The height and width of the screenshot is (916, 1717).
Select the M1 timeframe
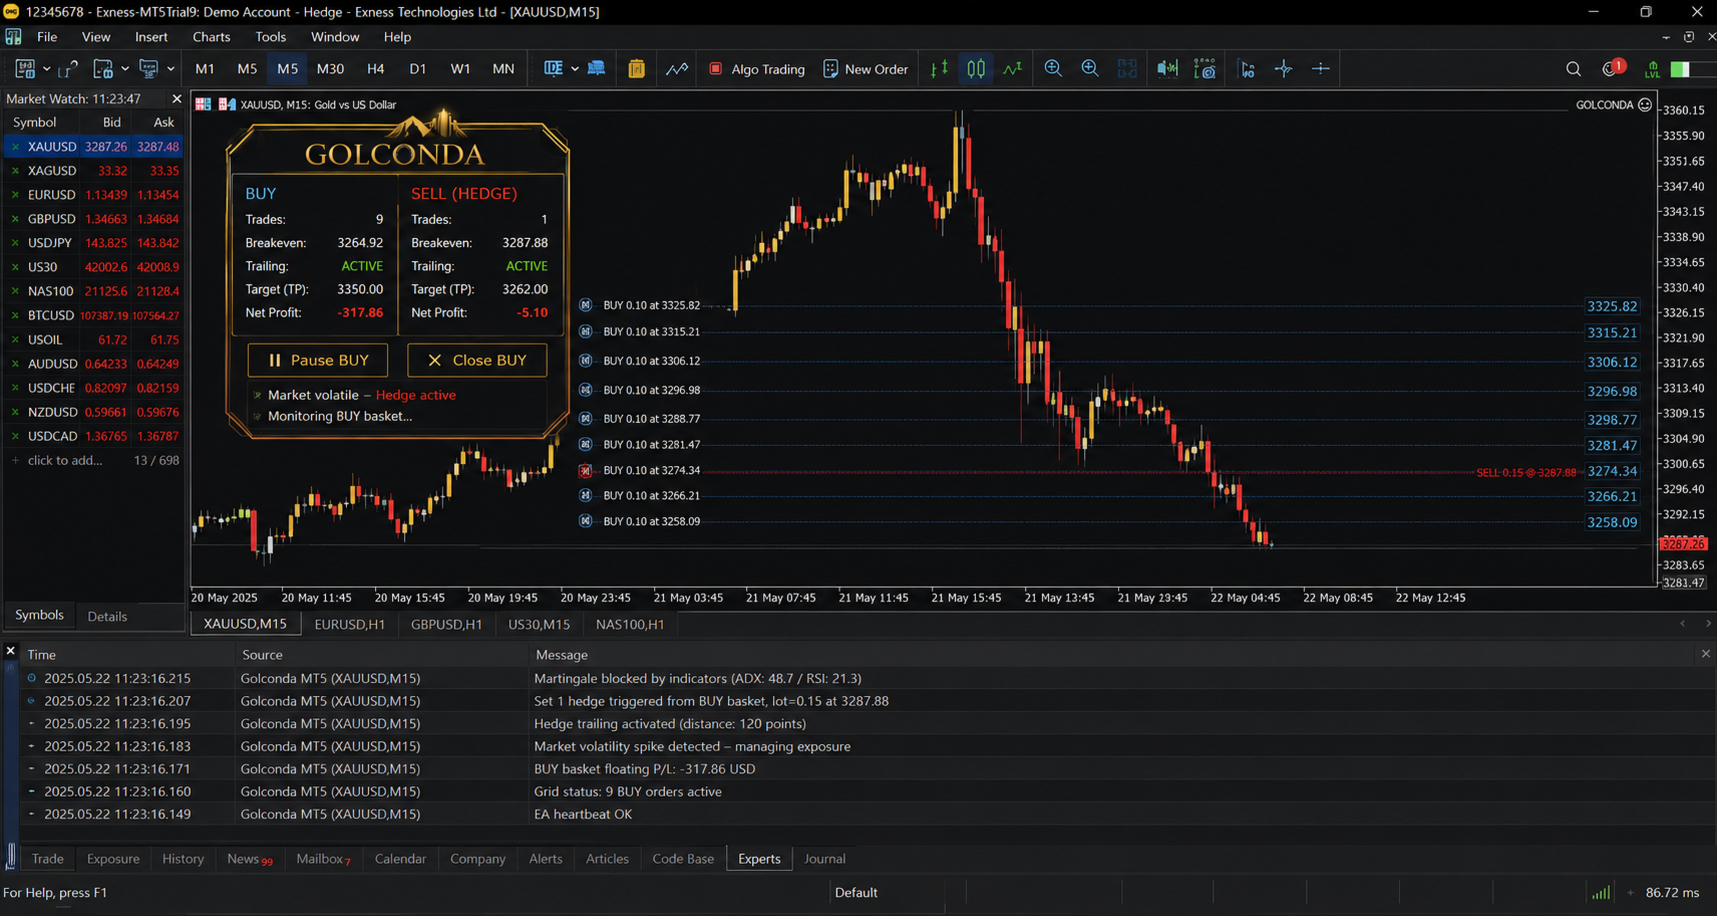click(x=205, y=69)
